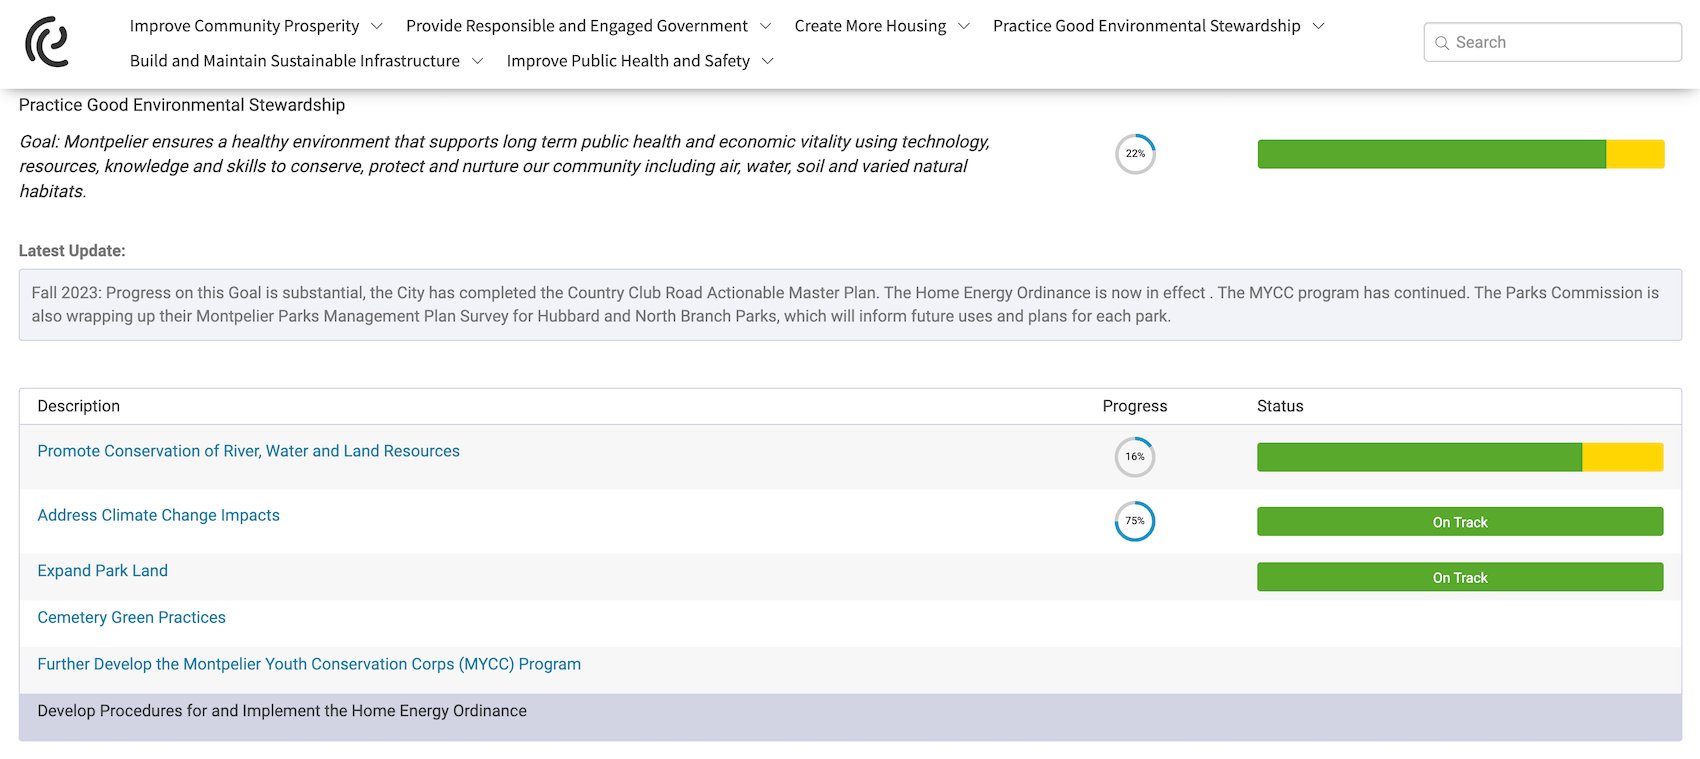Click the Status column header
This screenshot has width=1700, height=759.
(1280, 406)
